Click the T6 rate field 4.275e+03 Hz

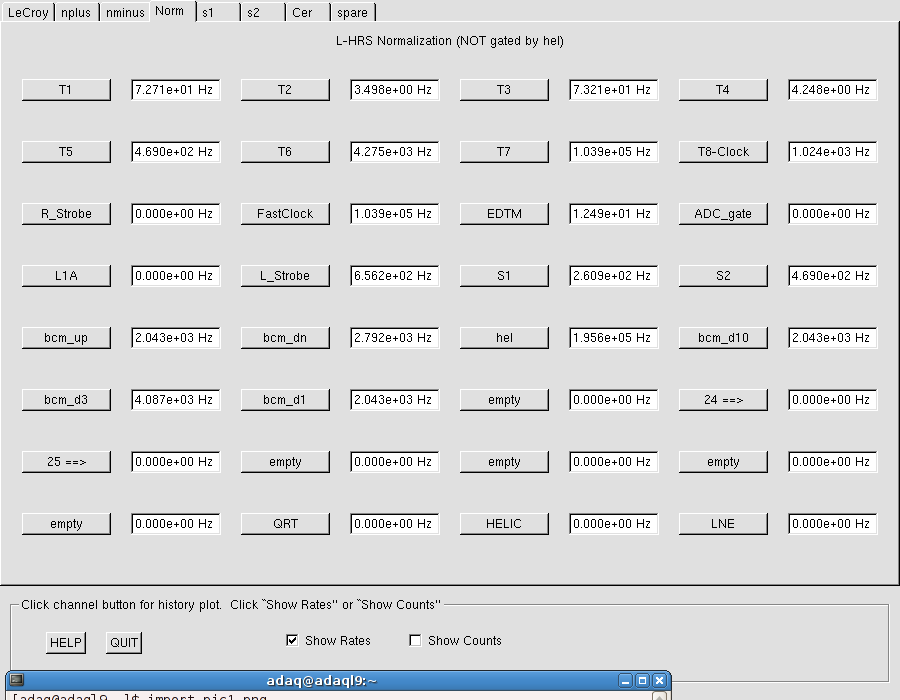click(x=395, y=152)
